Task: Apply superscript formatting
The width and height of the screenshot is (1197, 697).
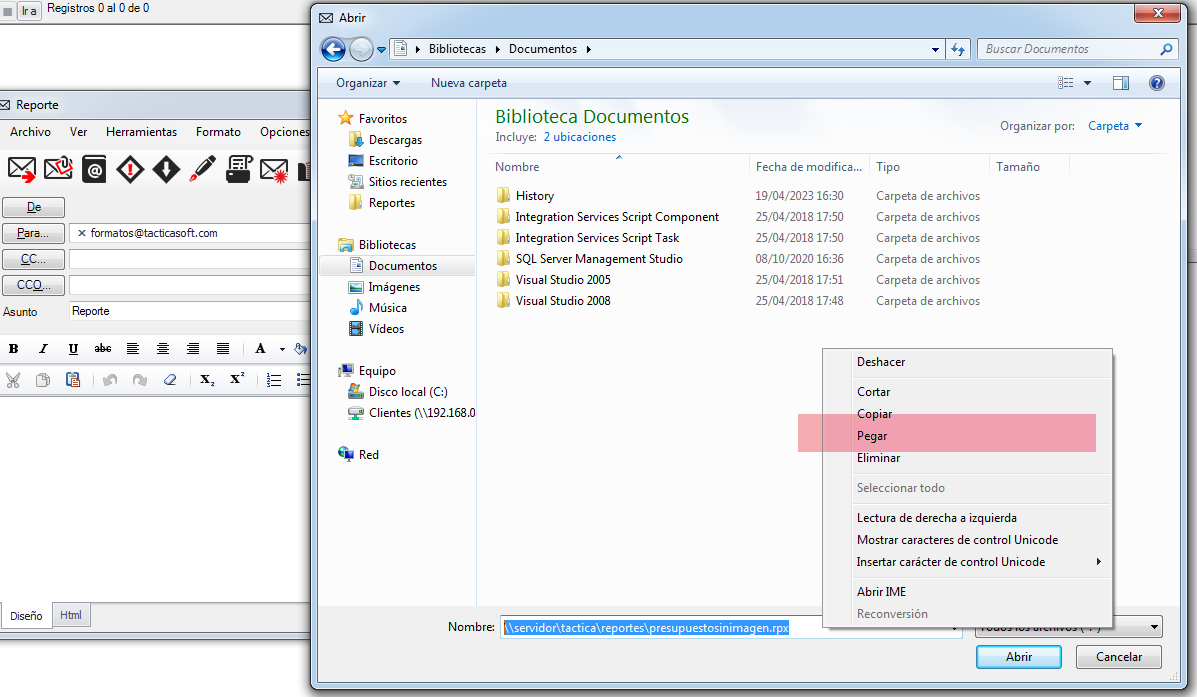Action: click(237, 379)
